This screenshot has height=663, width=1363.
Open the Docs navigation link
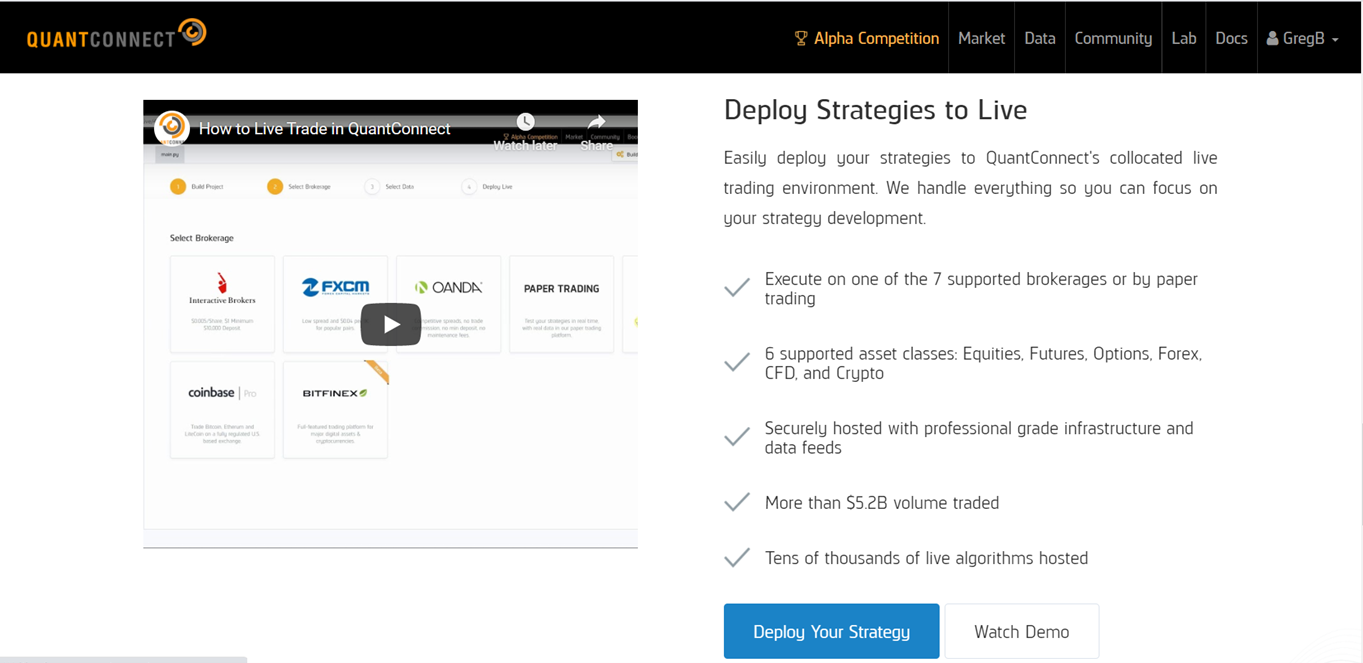(x=1231, y=38)
